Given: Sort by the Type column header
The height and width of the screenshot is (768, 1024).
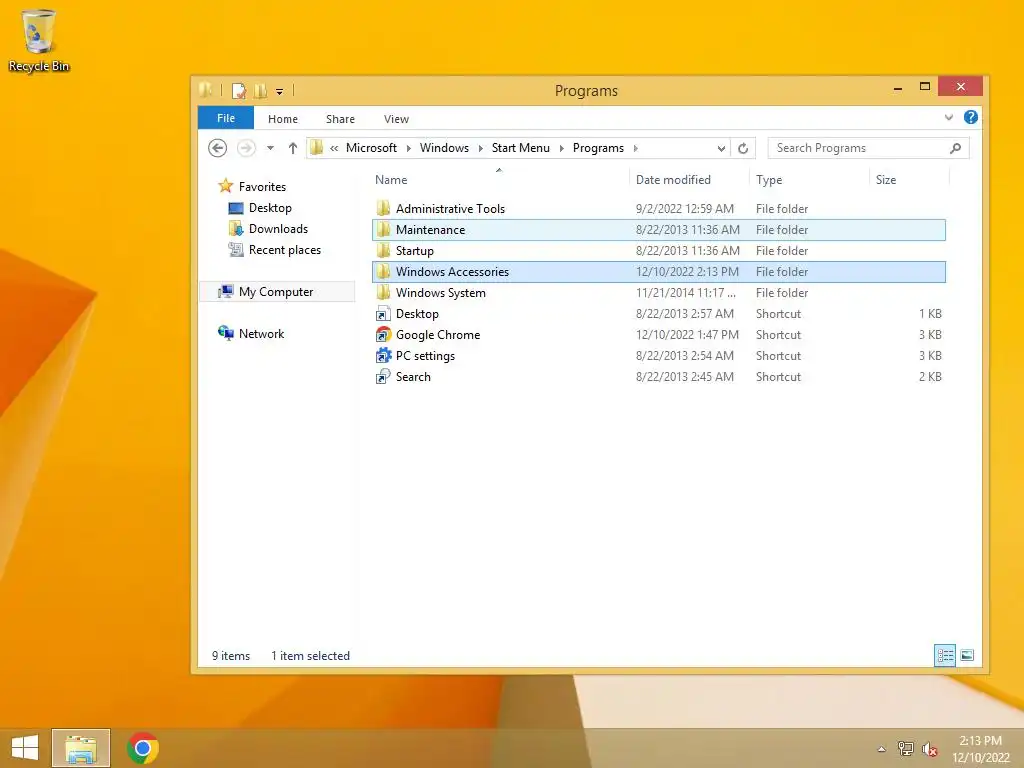Looking at the screenshot, I should tap(769, 180).
